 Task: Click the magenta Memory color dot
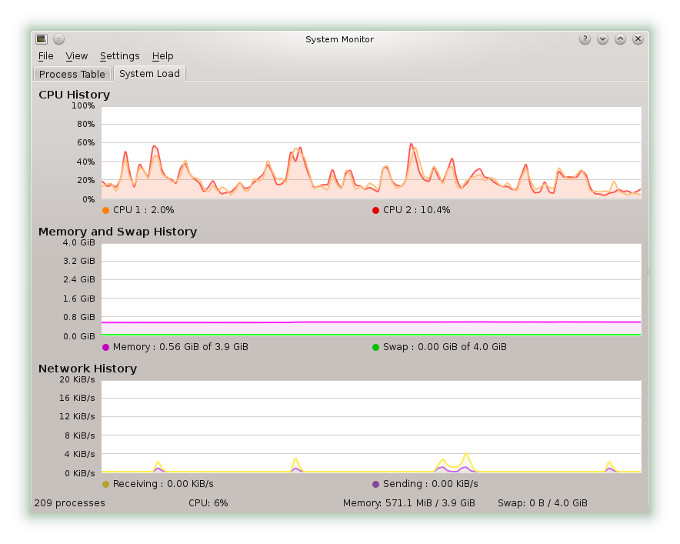click(105, 347)
